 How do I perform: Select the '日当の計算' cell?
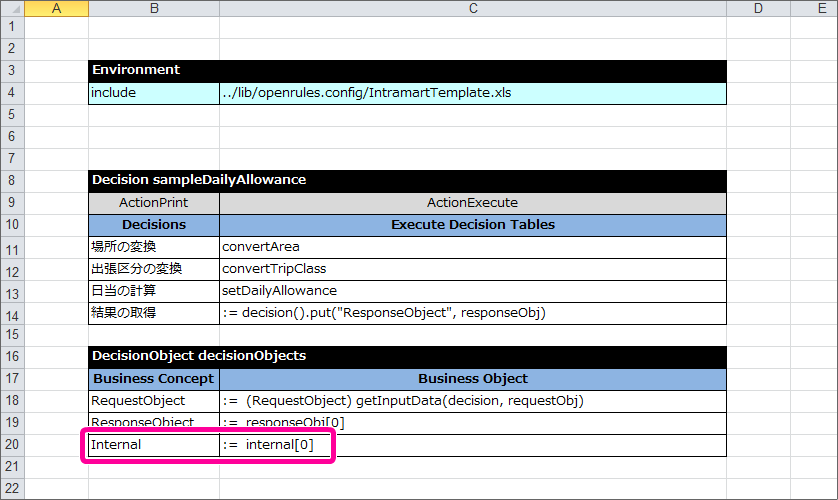coord(154,291)
